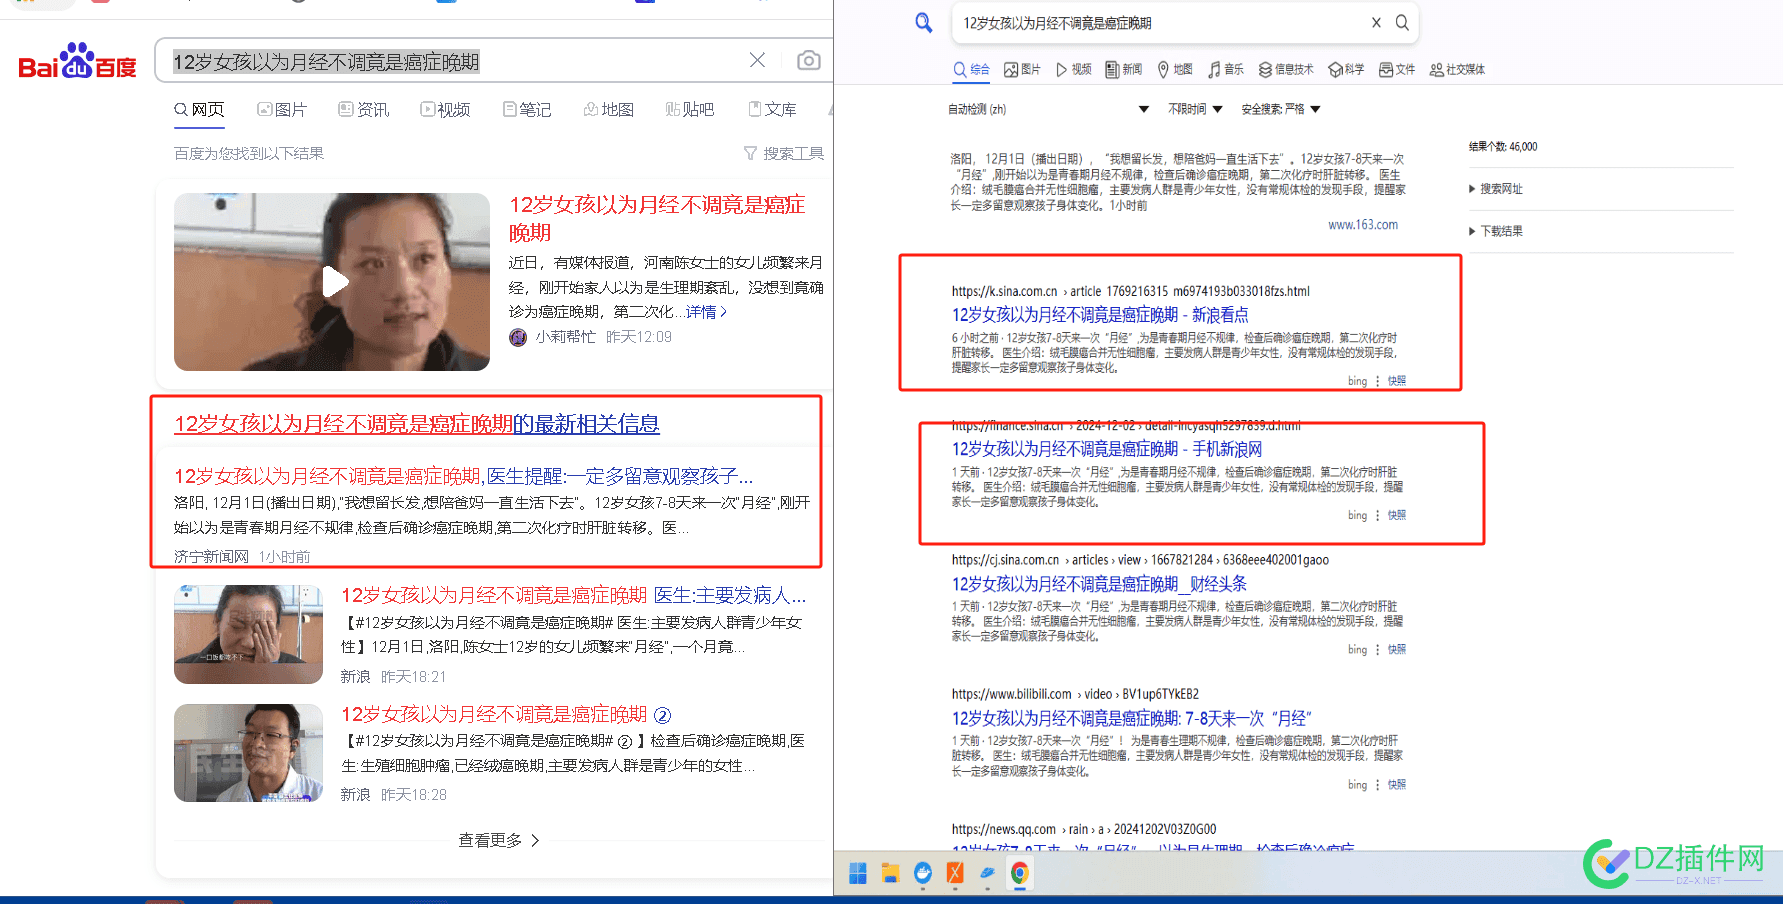Open File Explorer from taskbar
Image resolution: width=1783 pixels, height=904 pixels.
point(890,873)
